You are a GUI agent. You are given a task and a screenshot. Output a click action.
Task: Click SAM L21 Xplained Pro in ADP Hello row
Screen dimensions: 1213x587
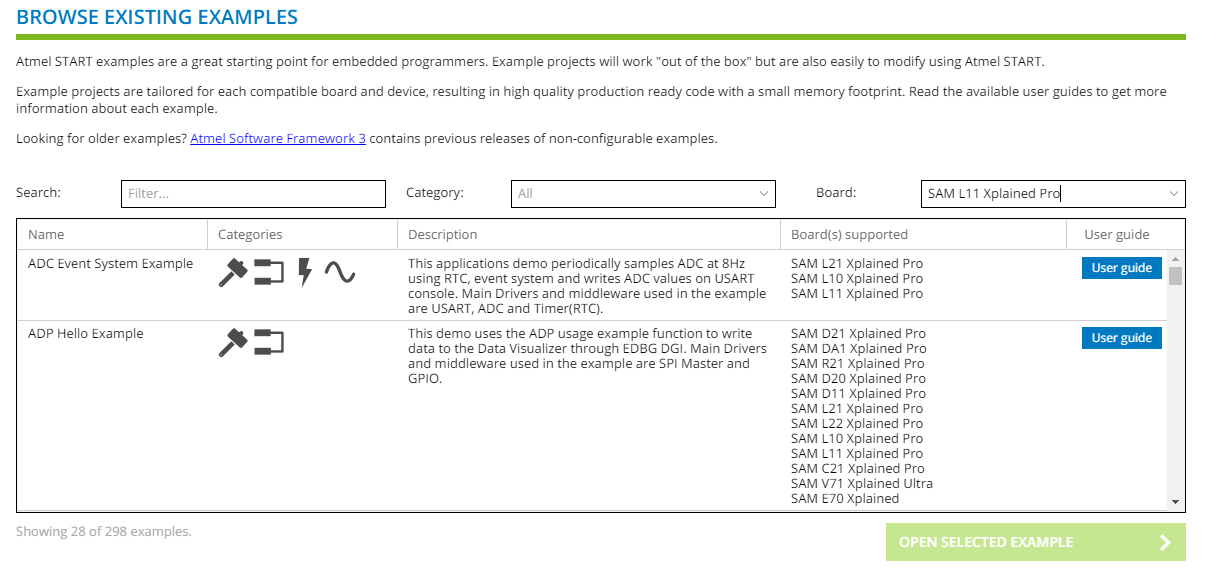pos(857,409)
